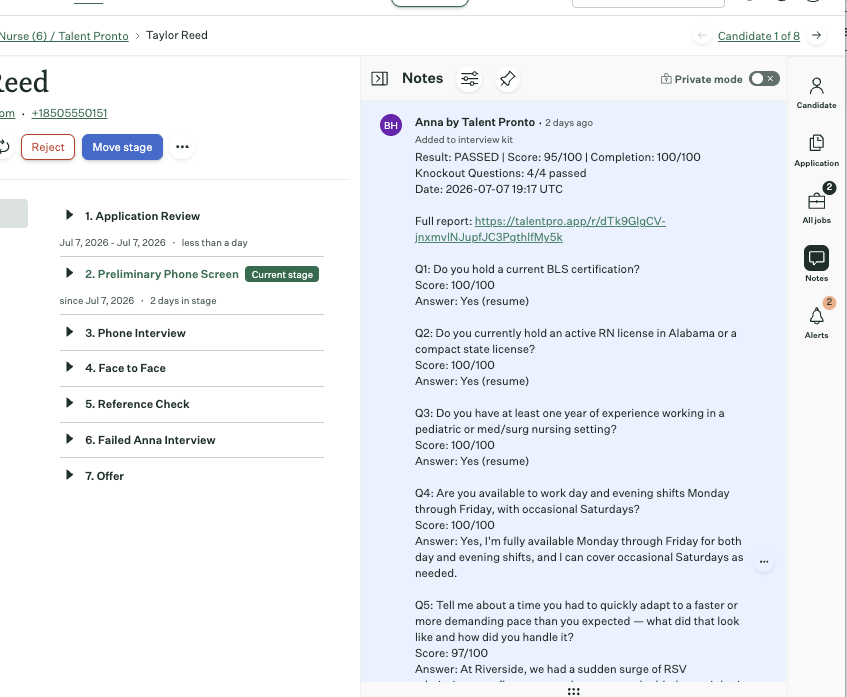Click the "2 days in stage" text

pyautogui.click(x=183, y=300)
